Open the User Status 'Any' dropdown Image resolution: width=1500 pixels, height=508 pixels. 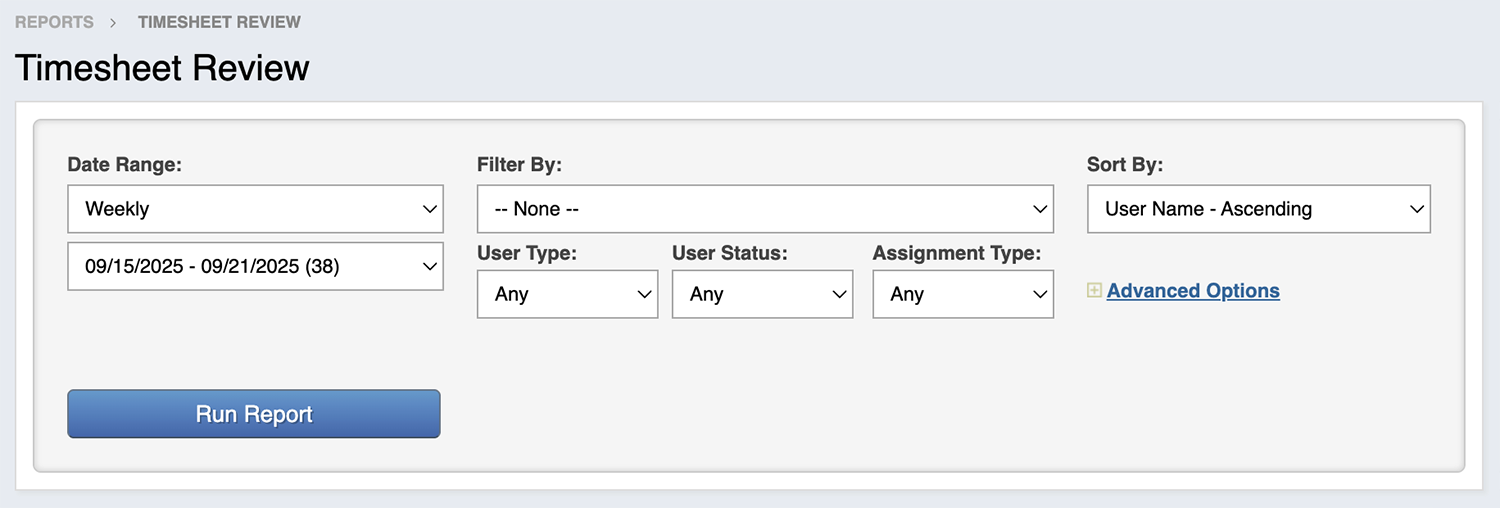(762, 294)
